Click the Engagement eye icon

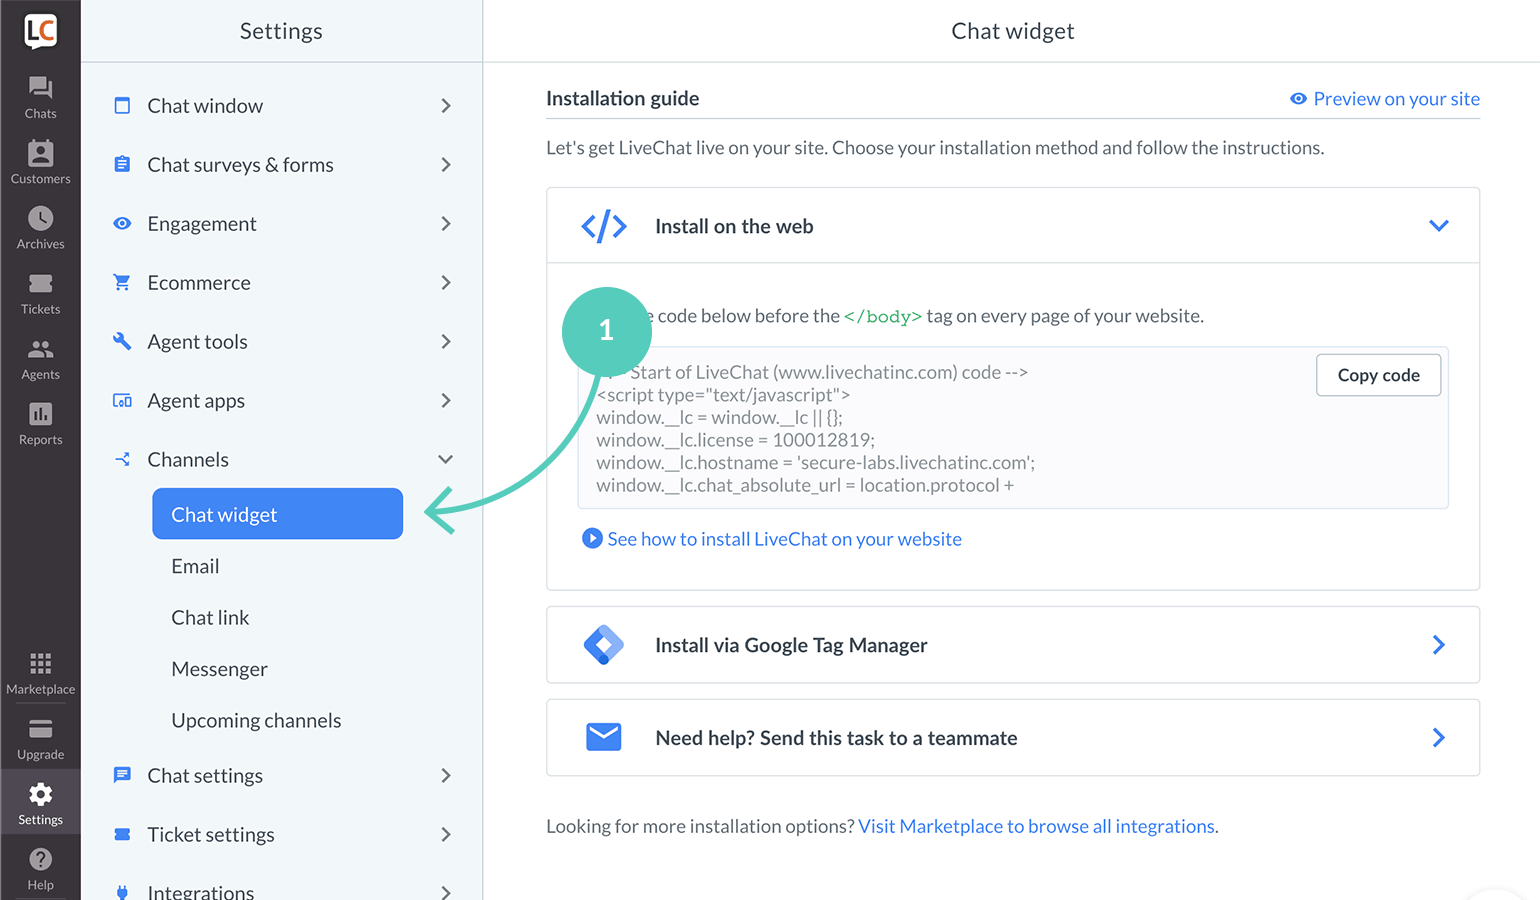tap(122, 223)
